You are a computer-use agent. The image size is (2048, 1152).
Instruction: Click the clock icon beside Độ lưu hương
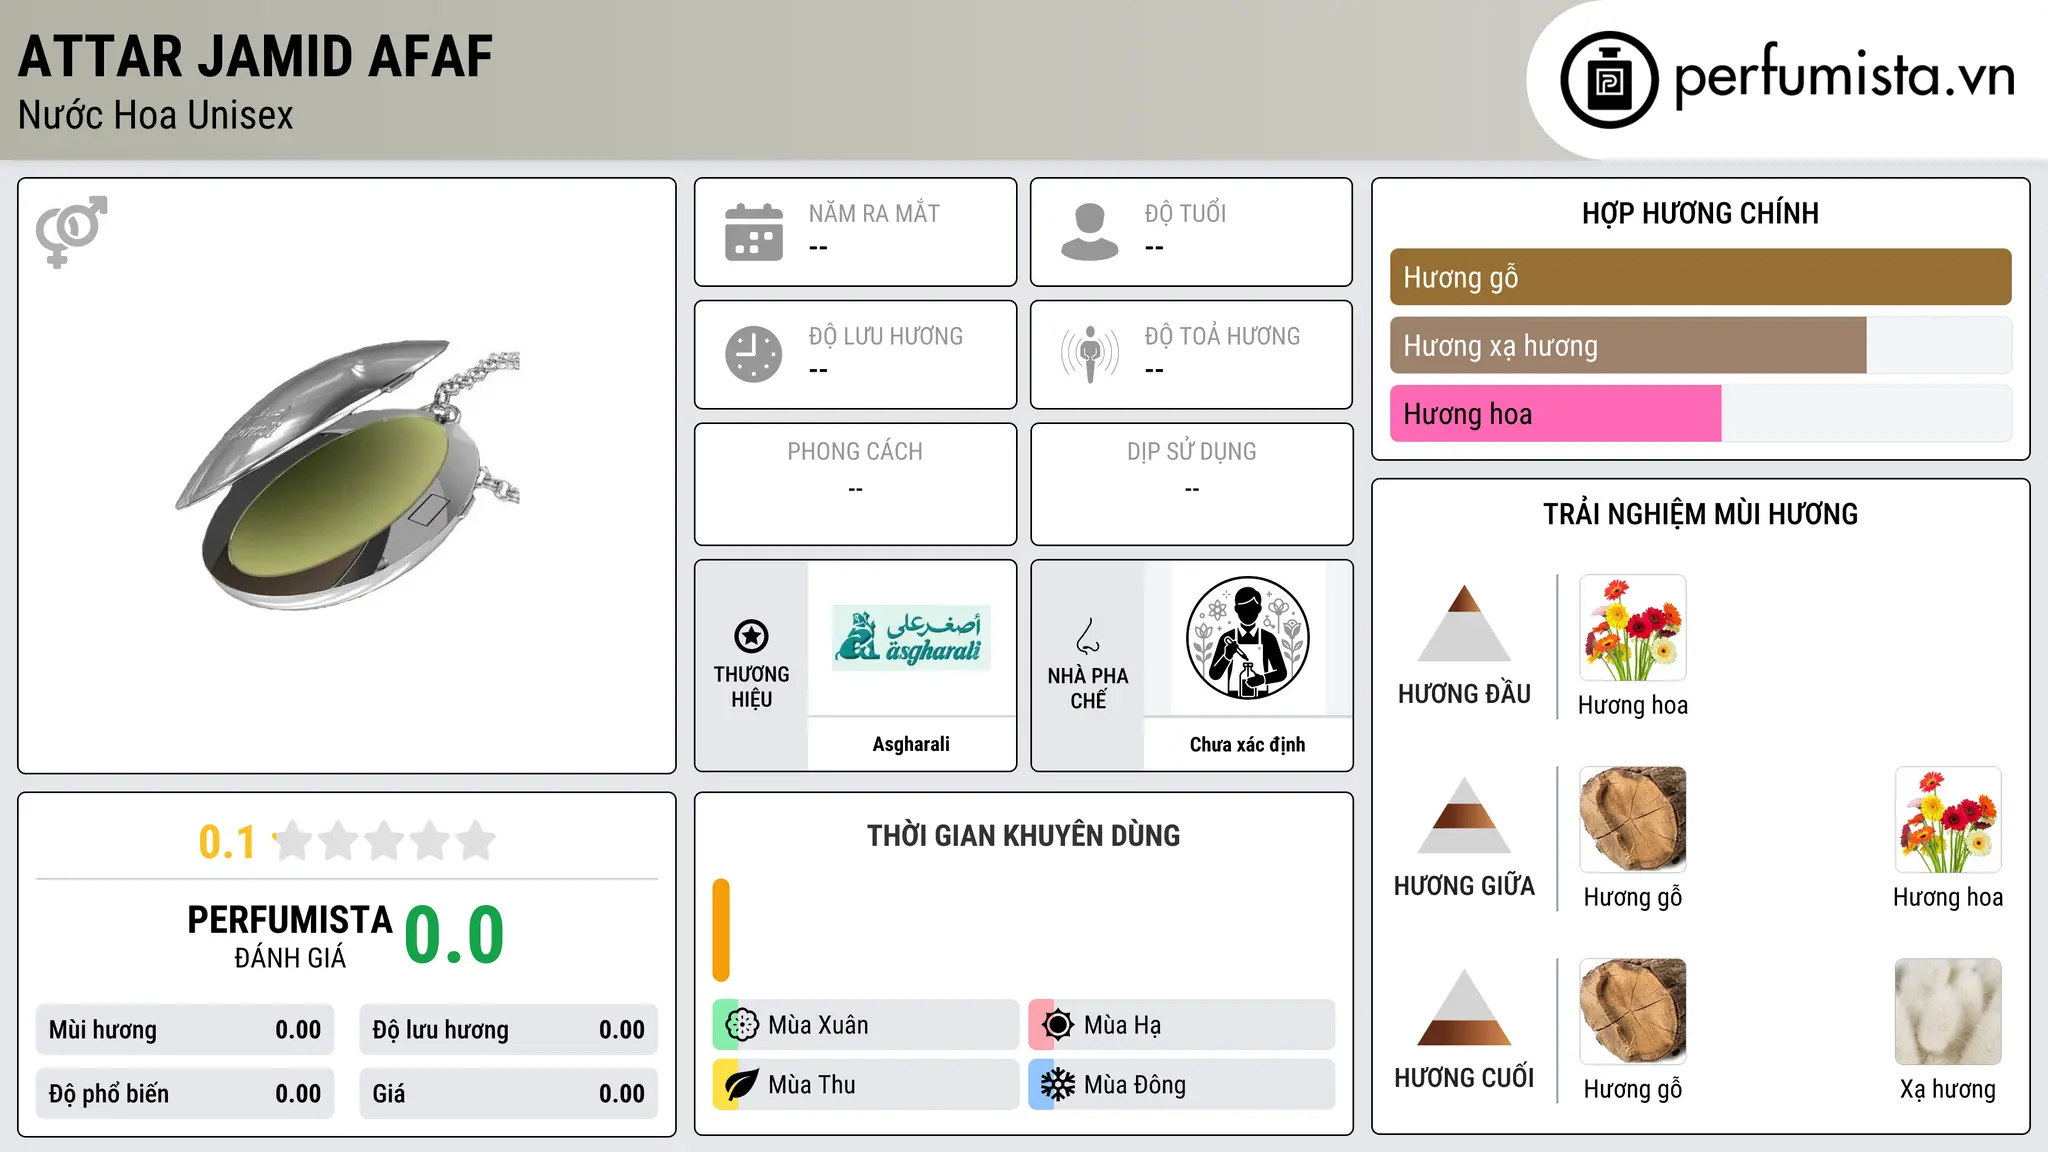click(754, 354)
